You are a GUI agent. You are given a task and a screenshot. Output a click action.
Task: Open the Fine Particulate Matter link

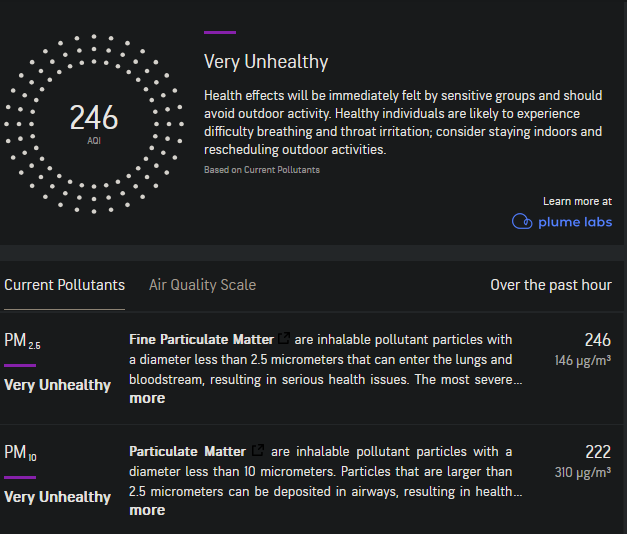click(201, 340)
